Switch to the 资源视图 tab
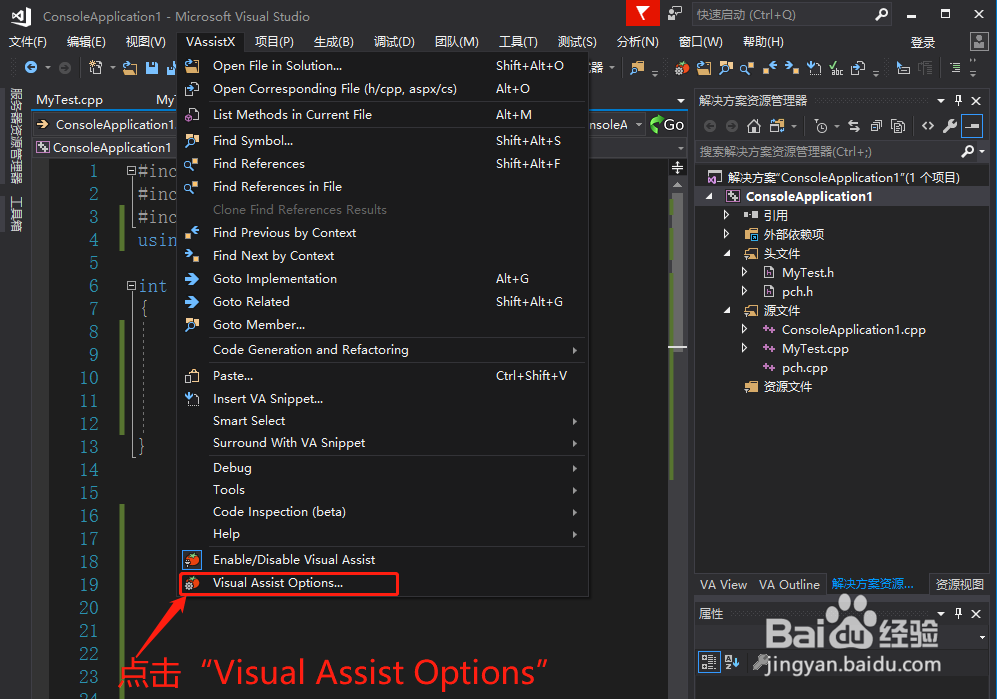Viewport: 997px width, 699px height. (959, 585)
